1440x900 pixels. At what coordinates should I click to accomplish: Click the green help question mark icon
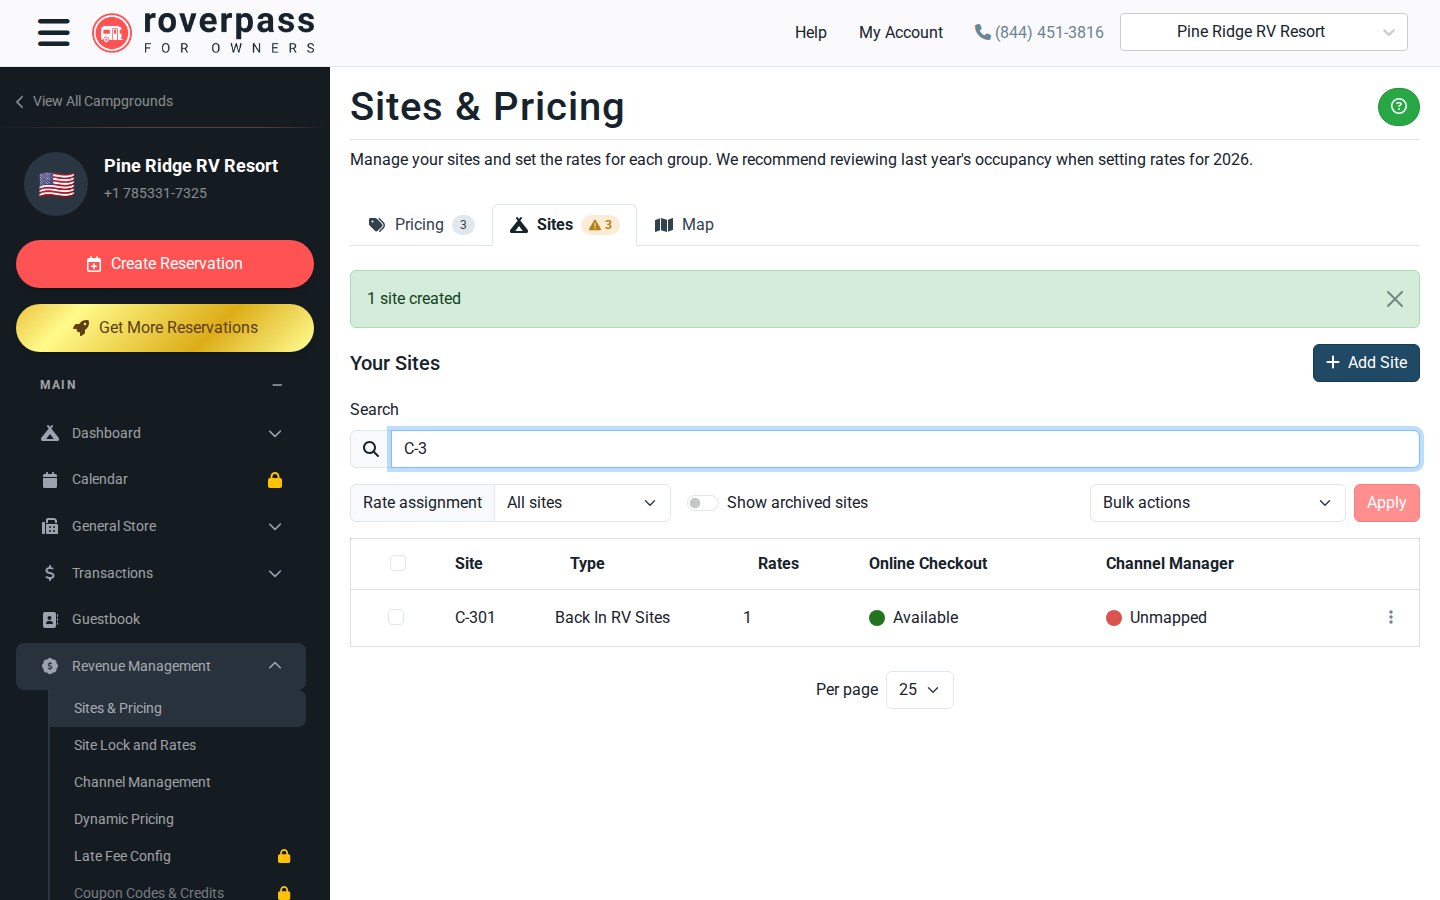point(1398,107)
